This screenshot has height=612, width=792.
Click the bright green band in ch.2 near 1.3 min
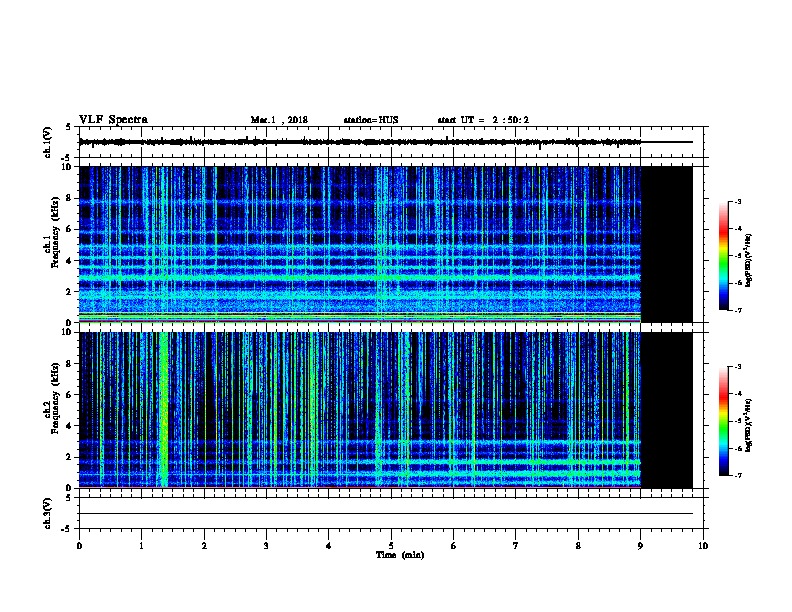point(164,410)
